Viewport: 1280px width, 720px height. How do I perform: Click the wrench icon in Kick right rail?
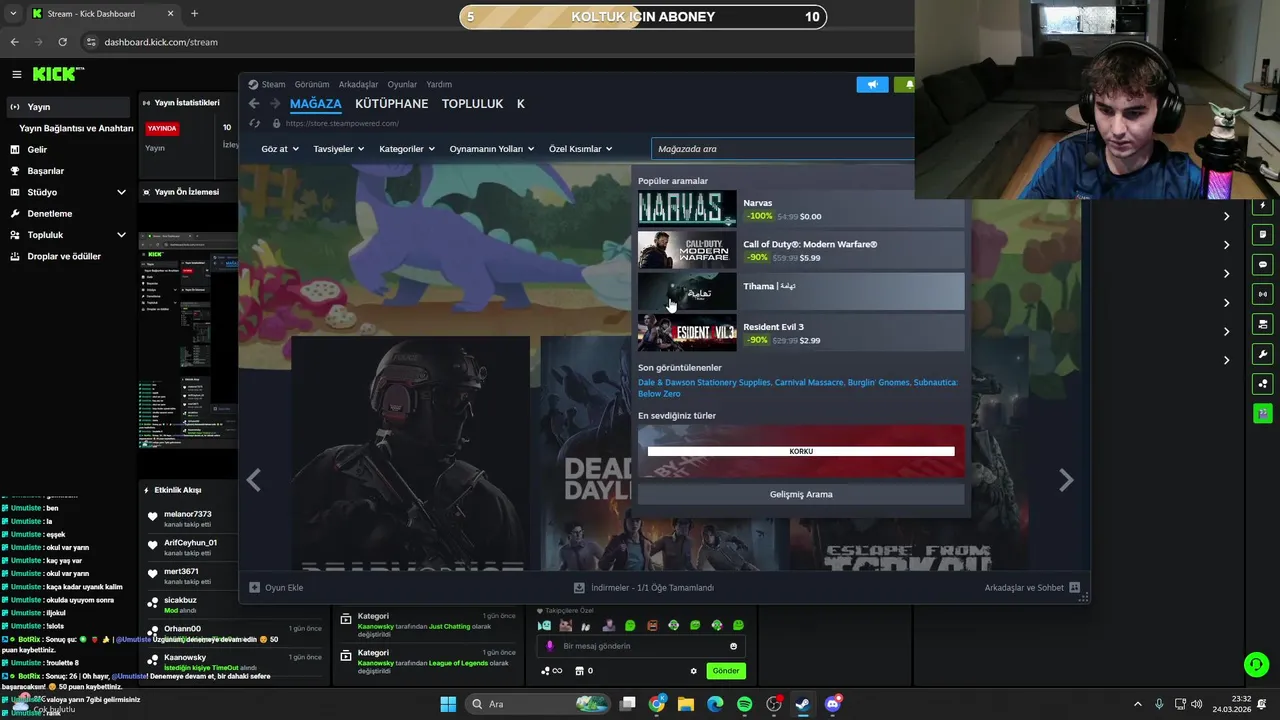1263,354
